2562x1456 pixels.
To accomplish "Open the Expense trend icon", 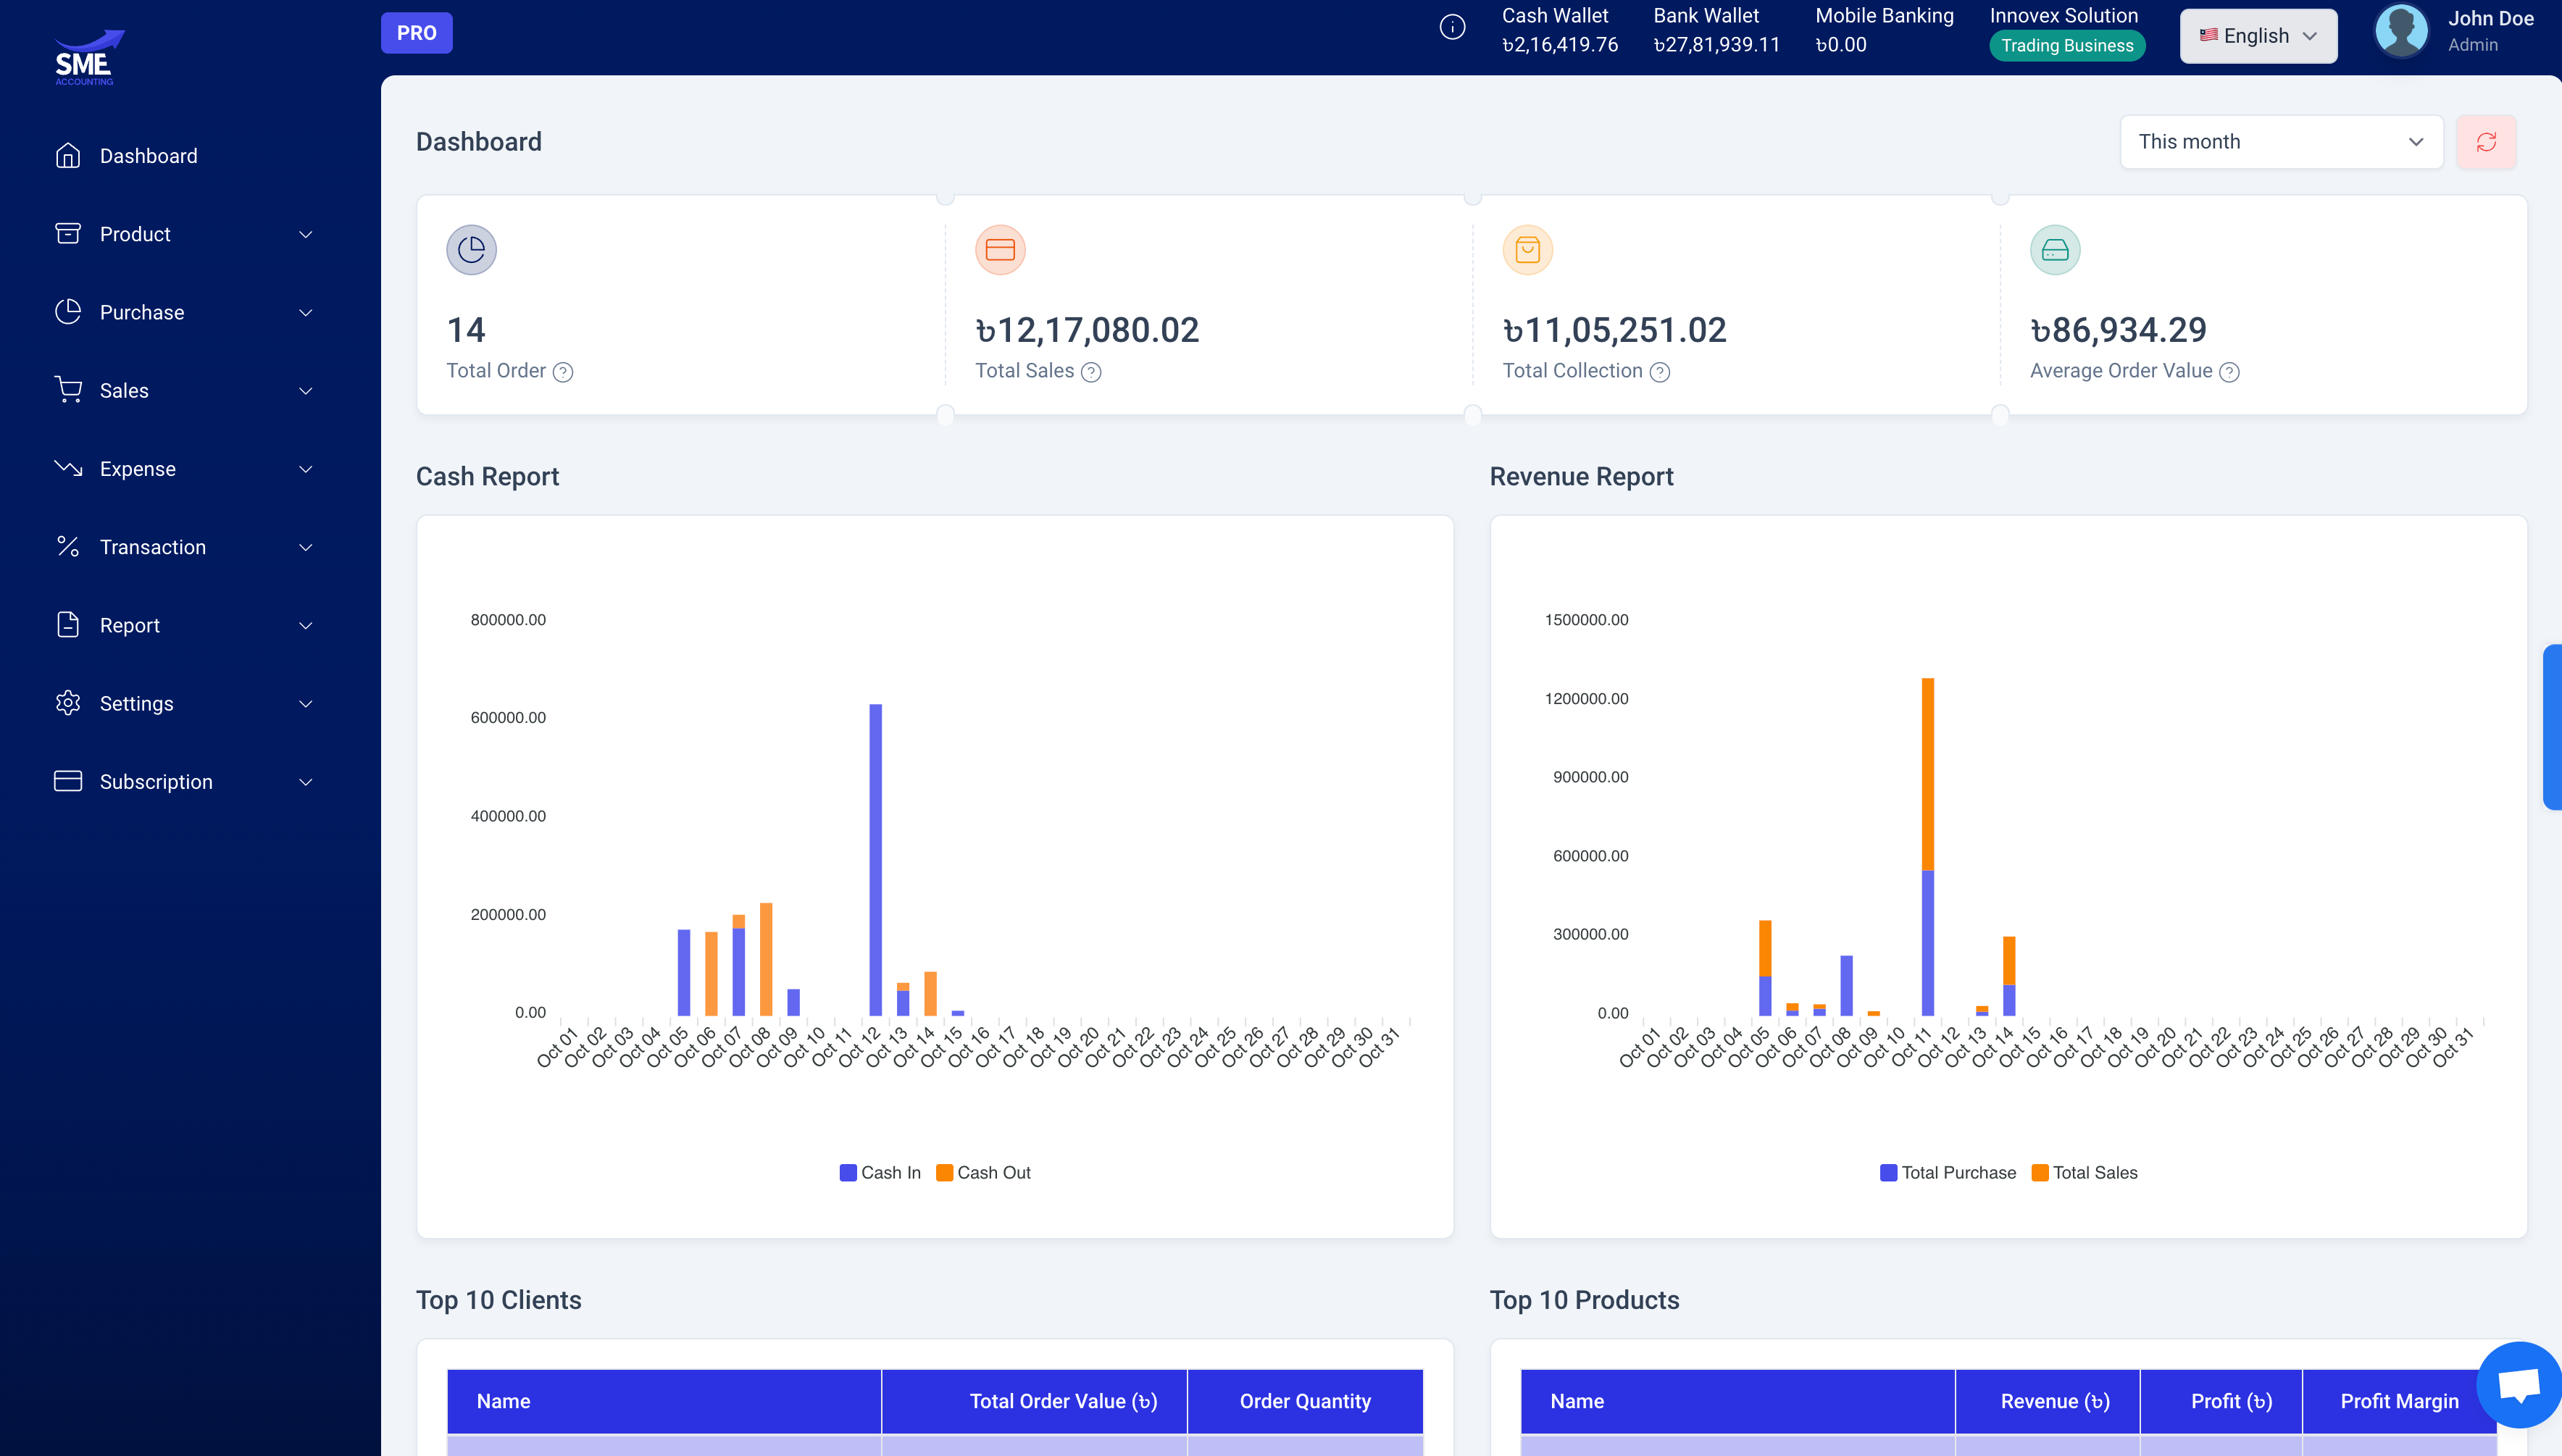I will (67, 468).
